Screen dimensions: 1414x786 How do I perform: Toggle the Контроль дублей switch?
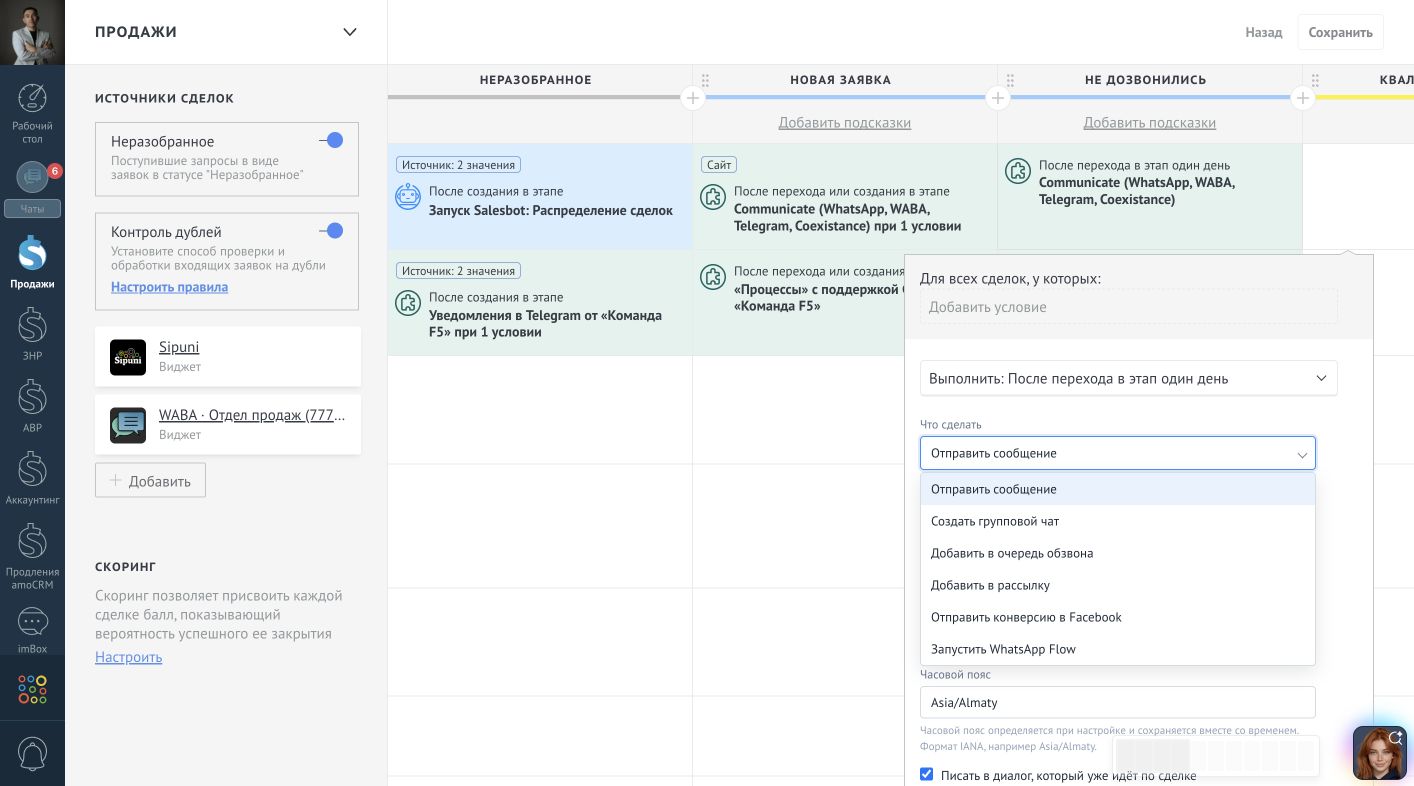[x=331, y=231]
